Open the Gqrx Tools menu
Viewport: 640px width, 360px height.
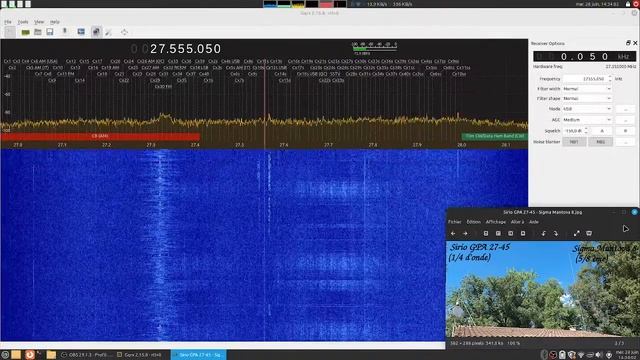[23, 22]
